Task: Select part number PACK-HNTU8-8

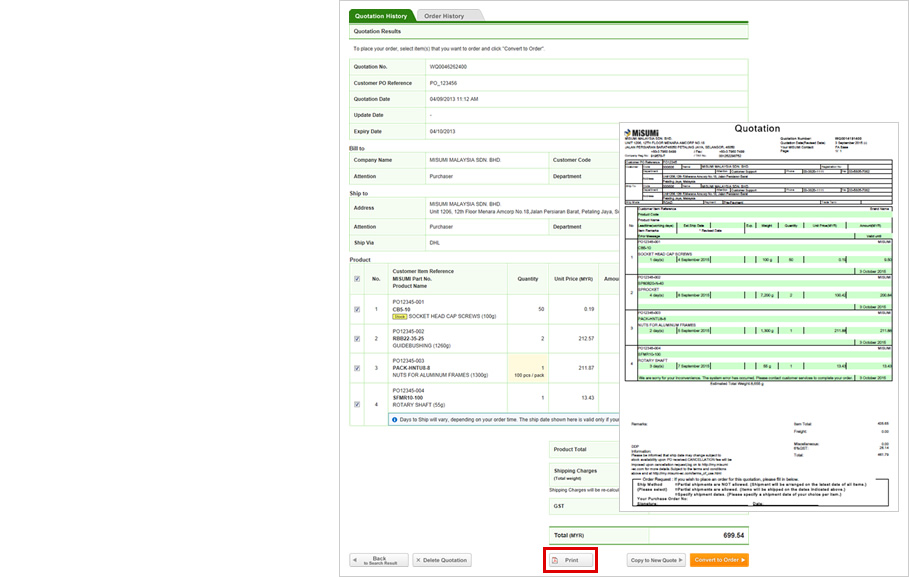Action: click(412, 368)
